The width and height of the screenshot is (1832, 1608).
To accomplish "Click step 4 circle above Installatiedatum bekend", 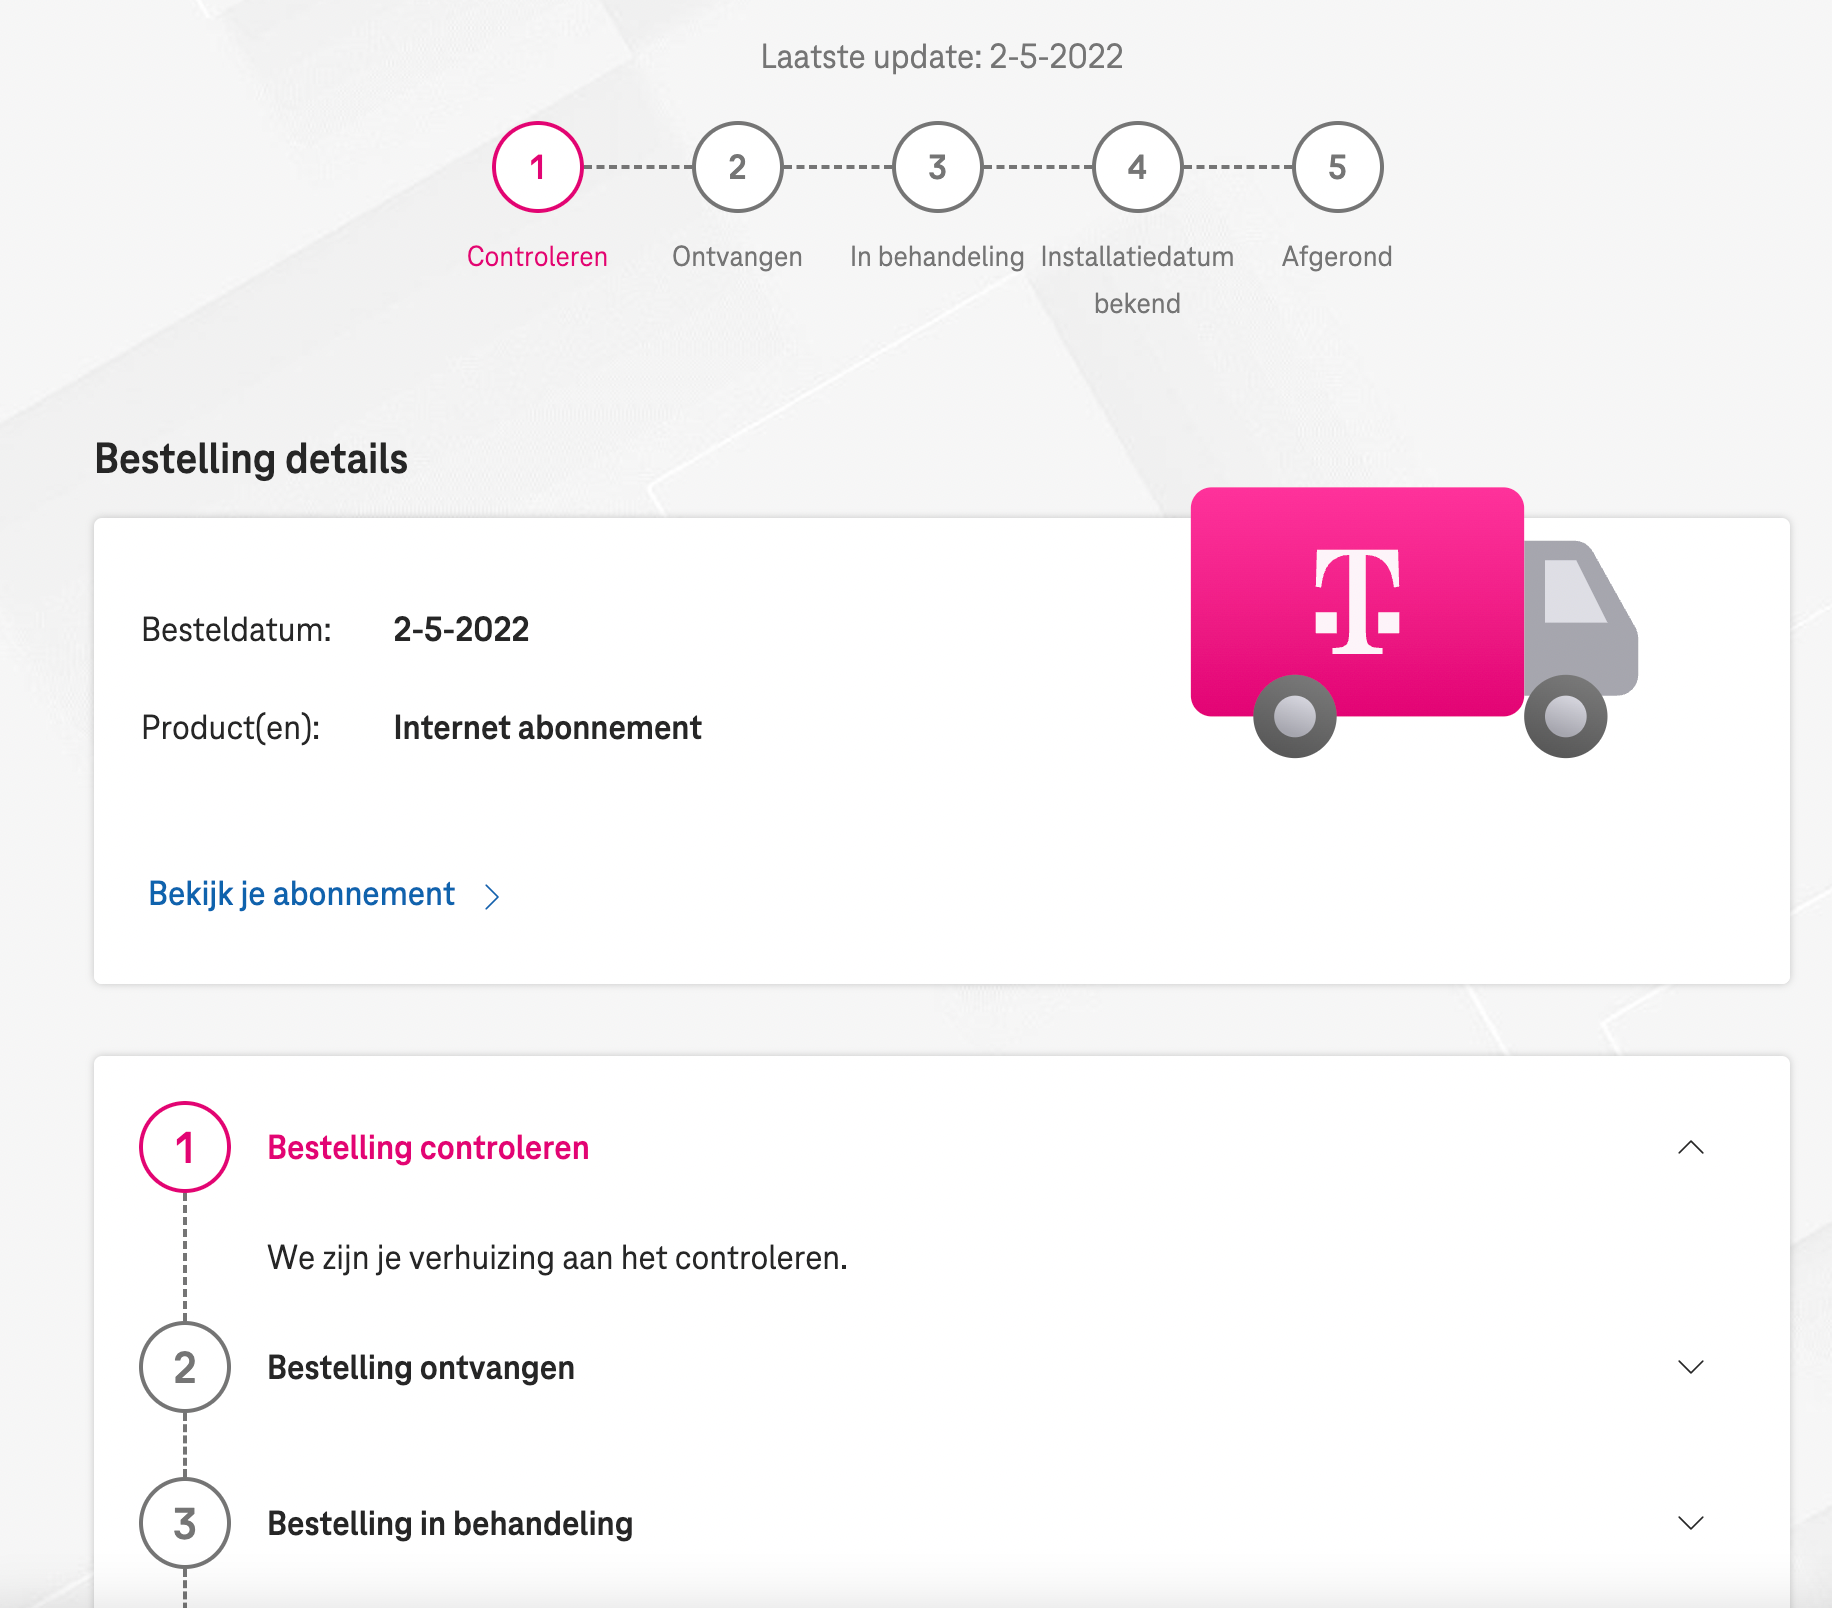I will 1138,167.
